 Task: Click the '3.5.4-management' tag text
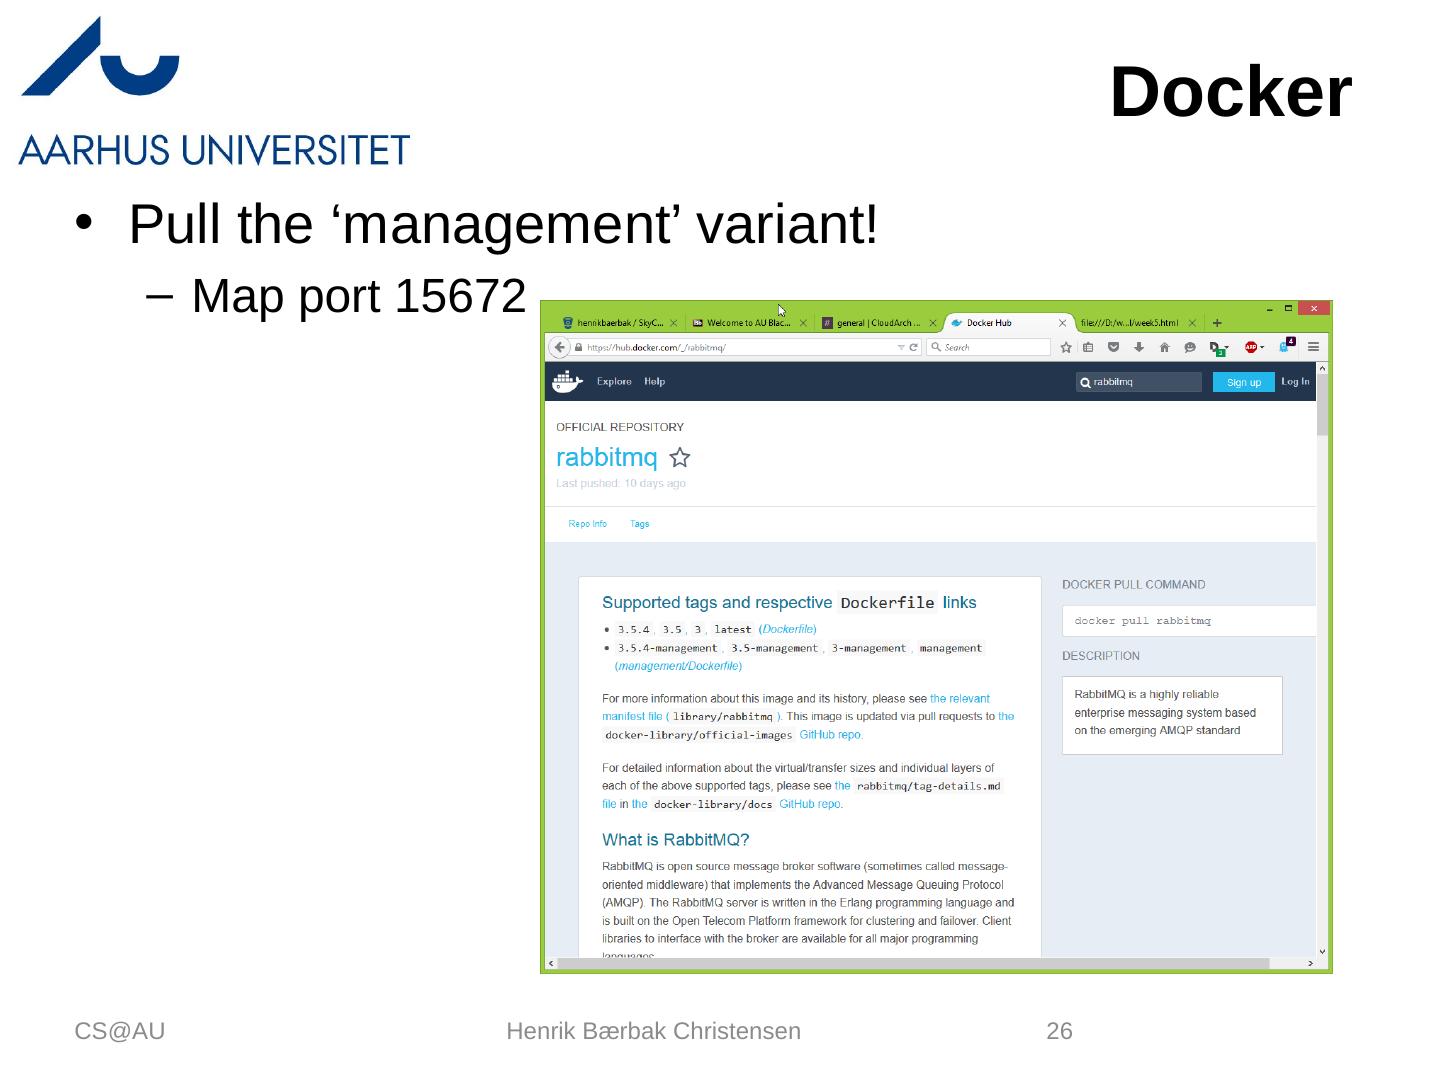(667, 648)
